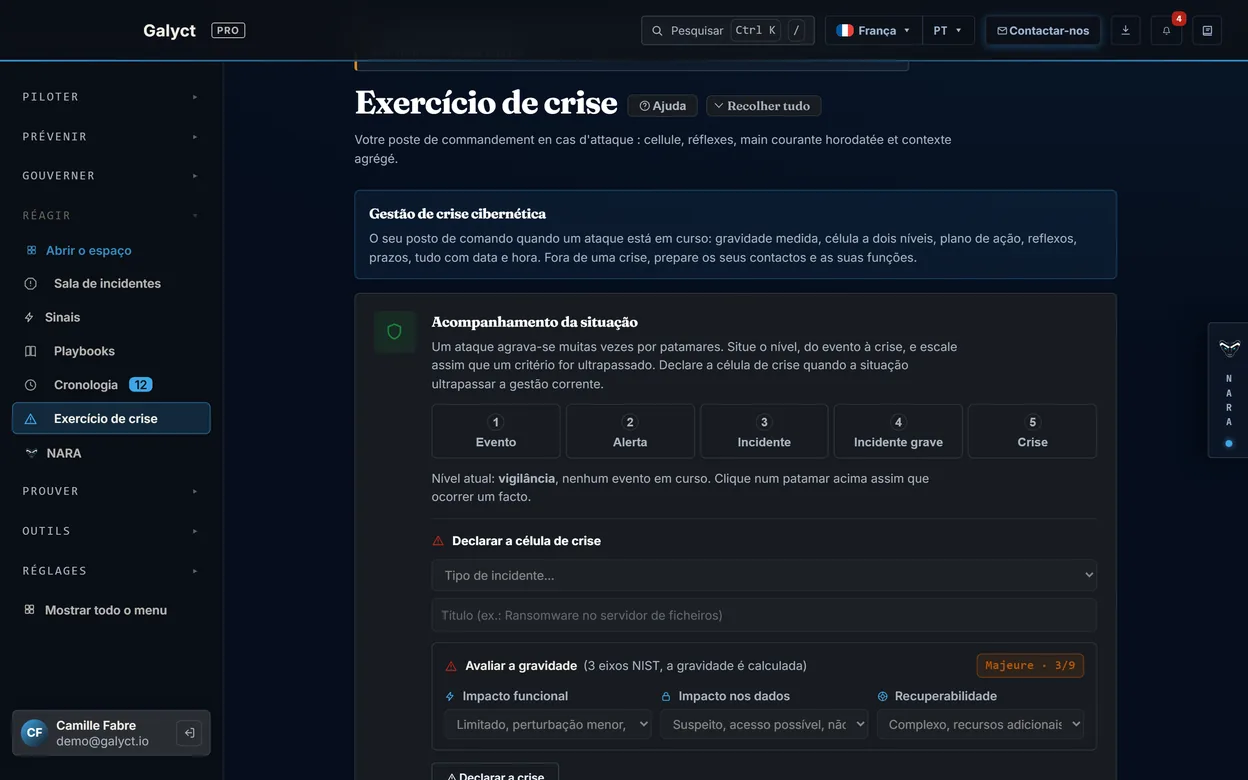Collapse the RÉAGIR menu section
Image resolution: width=1248 pixels, height=780 pixels.
111,215
